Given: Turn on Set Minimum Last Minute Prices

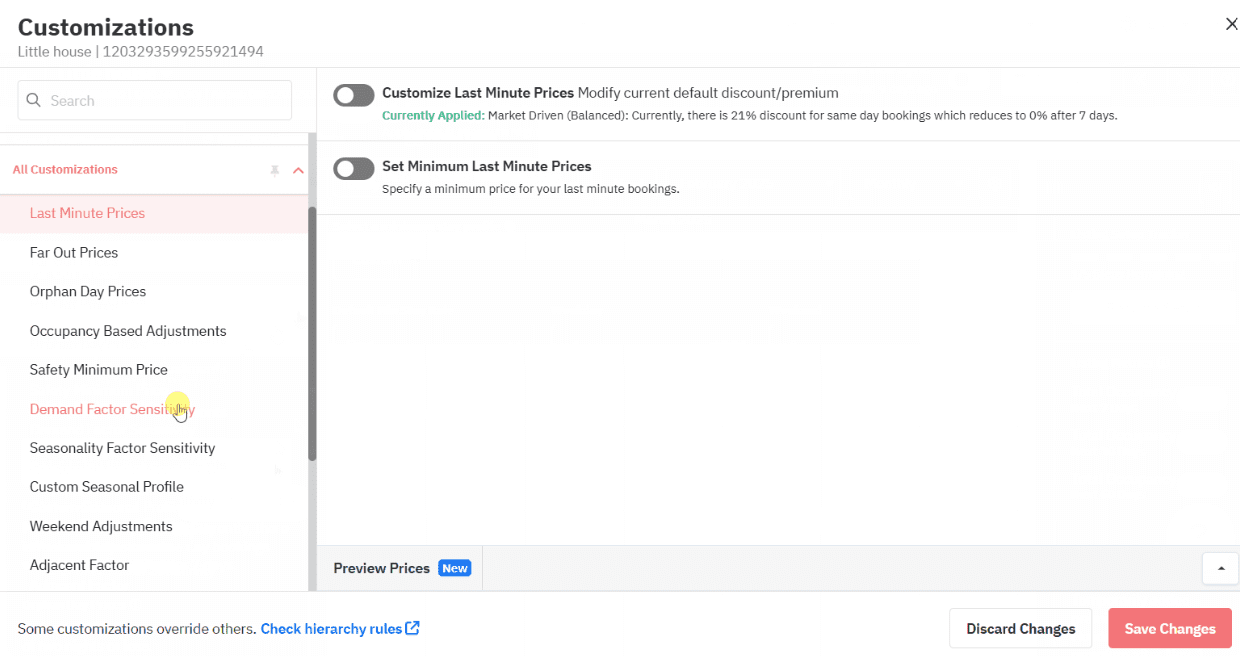Looking at the screenshot, I should 353,168.
